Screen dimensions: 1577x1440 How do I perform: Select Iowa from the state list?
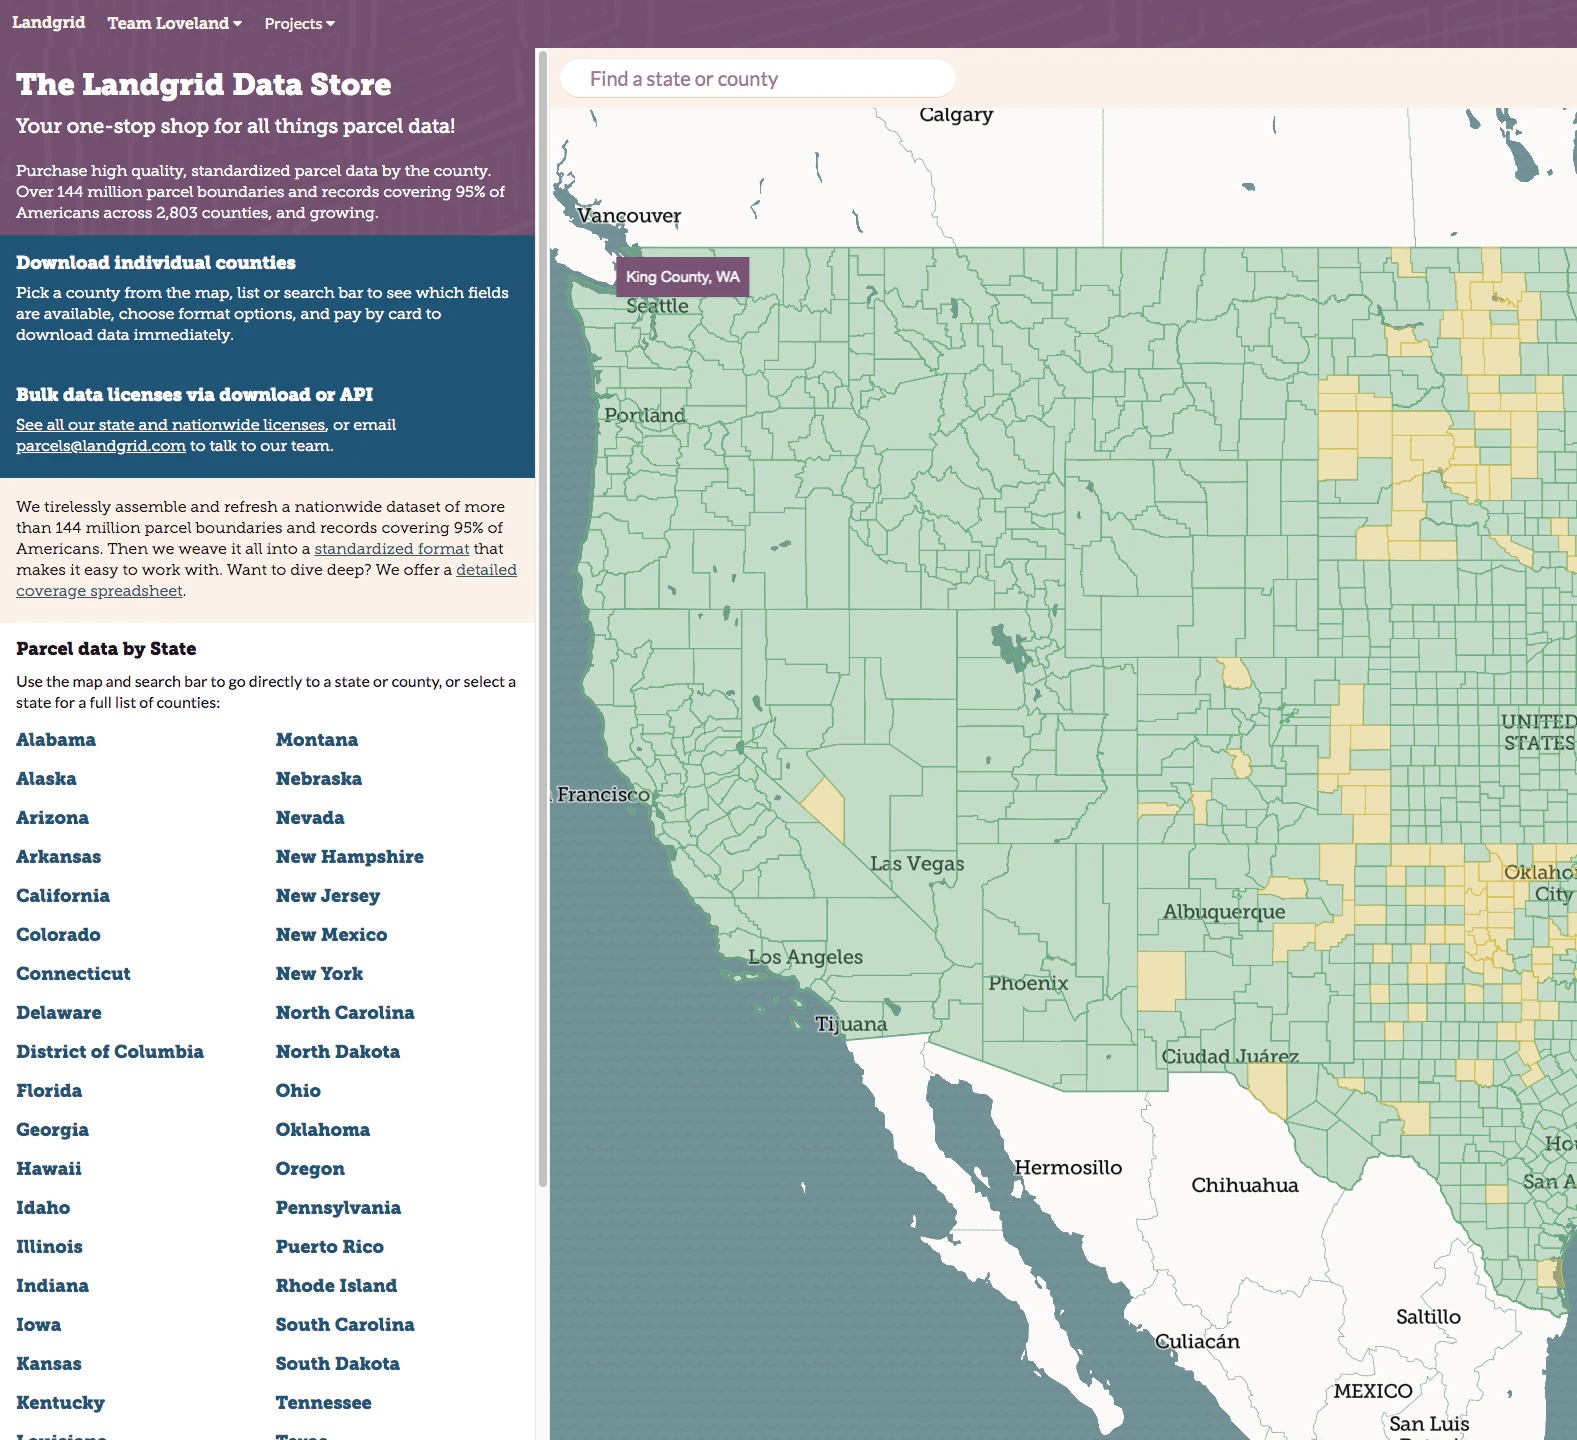click(38, 1325)
